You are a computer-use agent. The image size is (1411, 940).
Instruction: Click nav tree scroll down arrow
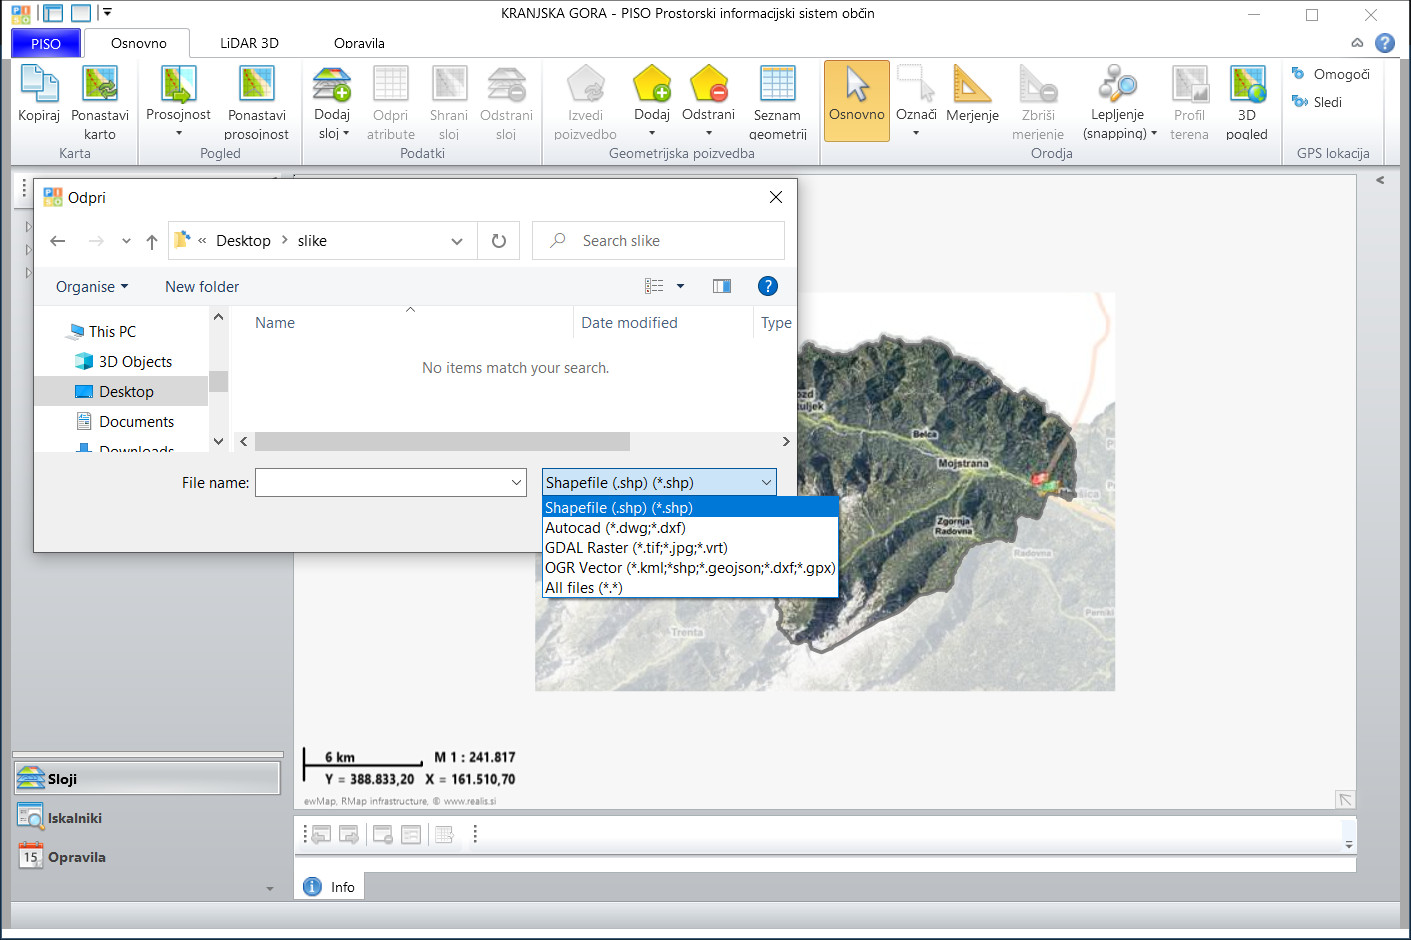218,441
